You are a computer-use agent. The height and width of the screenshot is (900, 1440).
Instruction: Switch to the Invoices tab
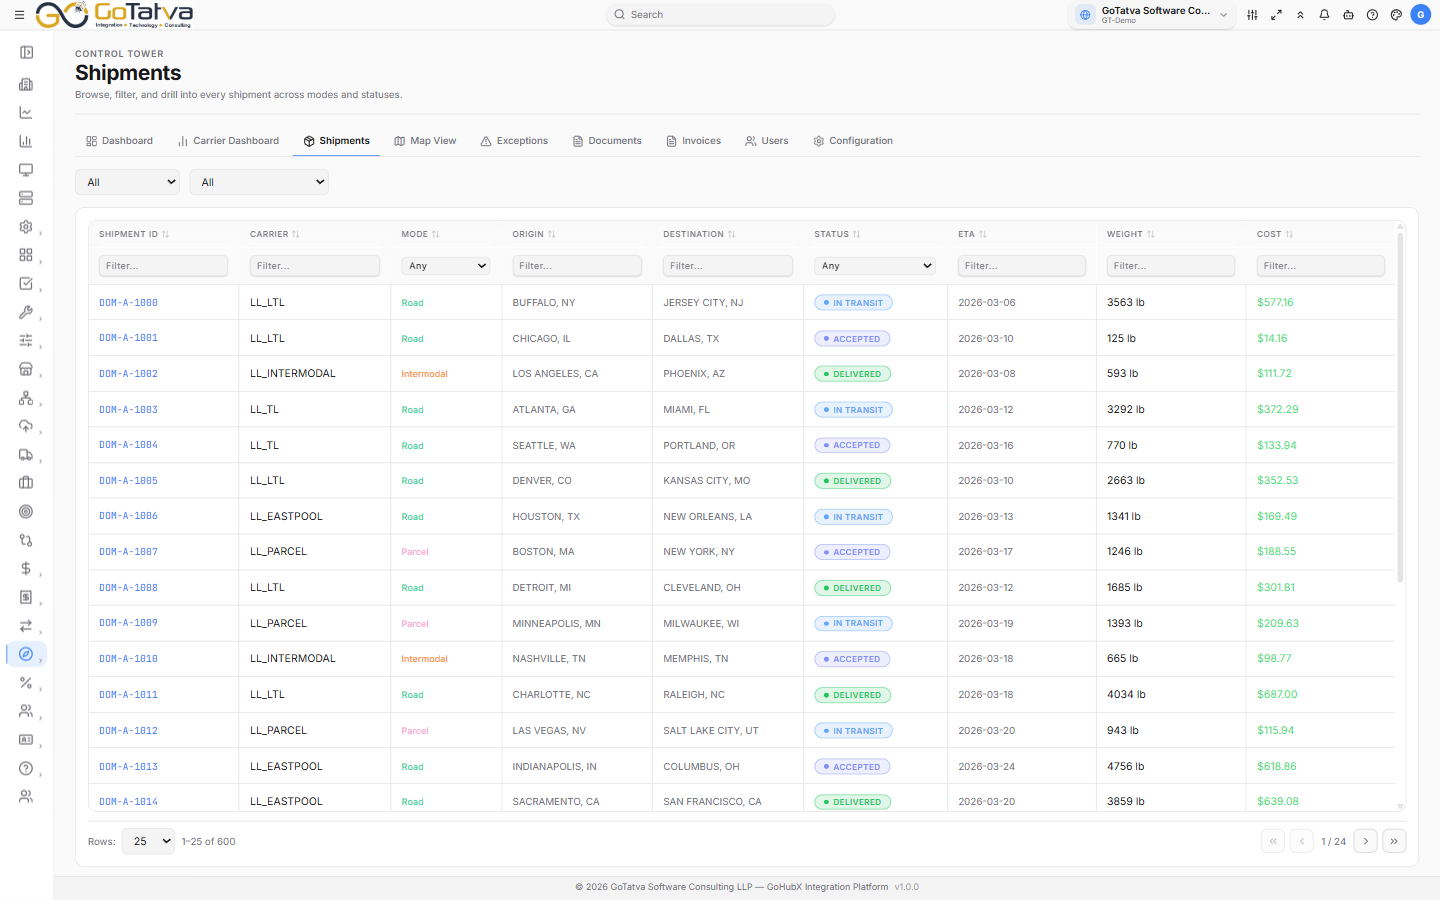click(x=693, y=141)
